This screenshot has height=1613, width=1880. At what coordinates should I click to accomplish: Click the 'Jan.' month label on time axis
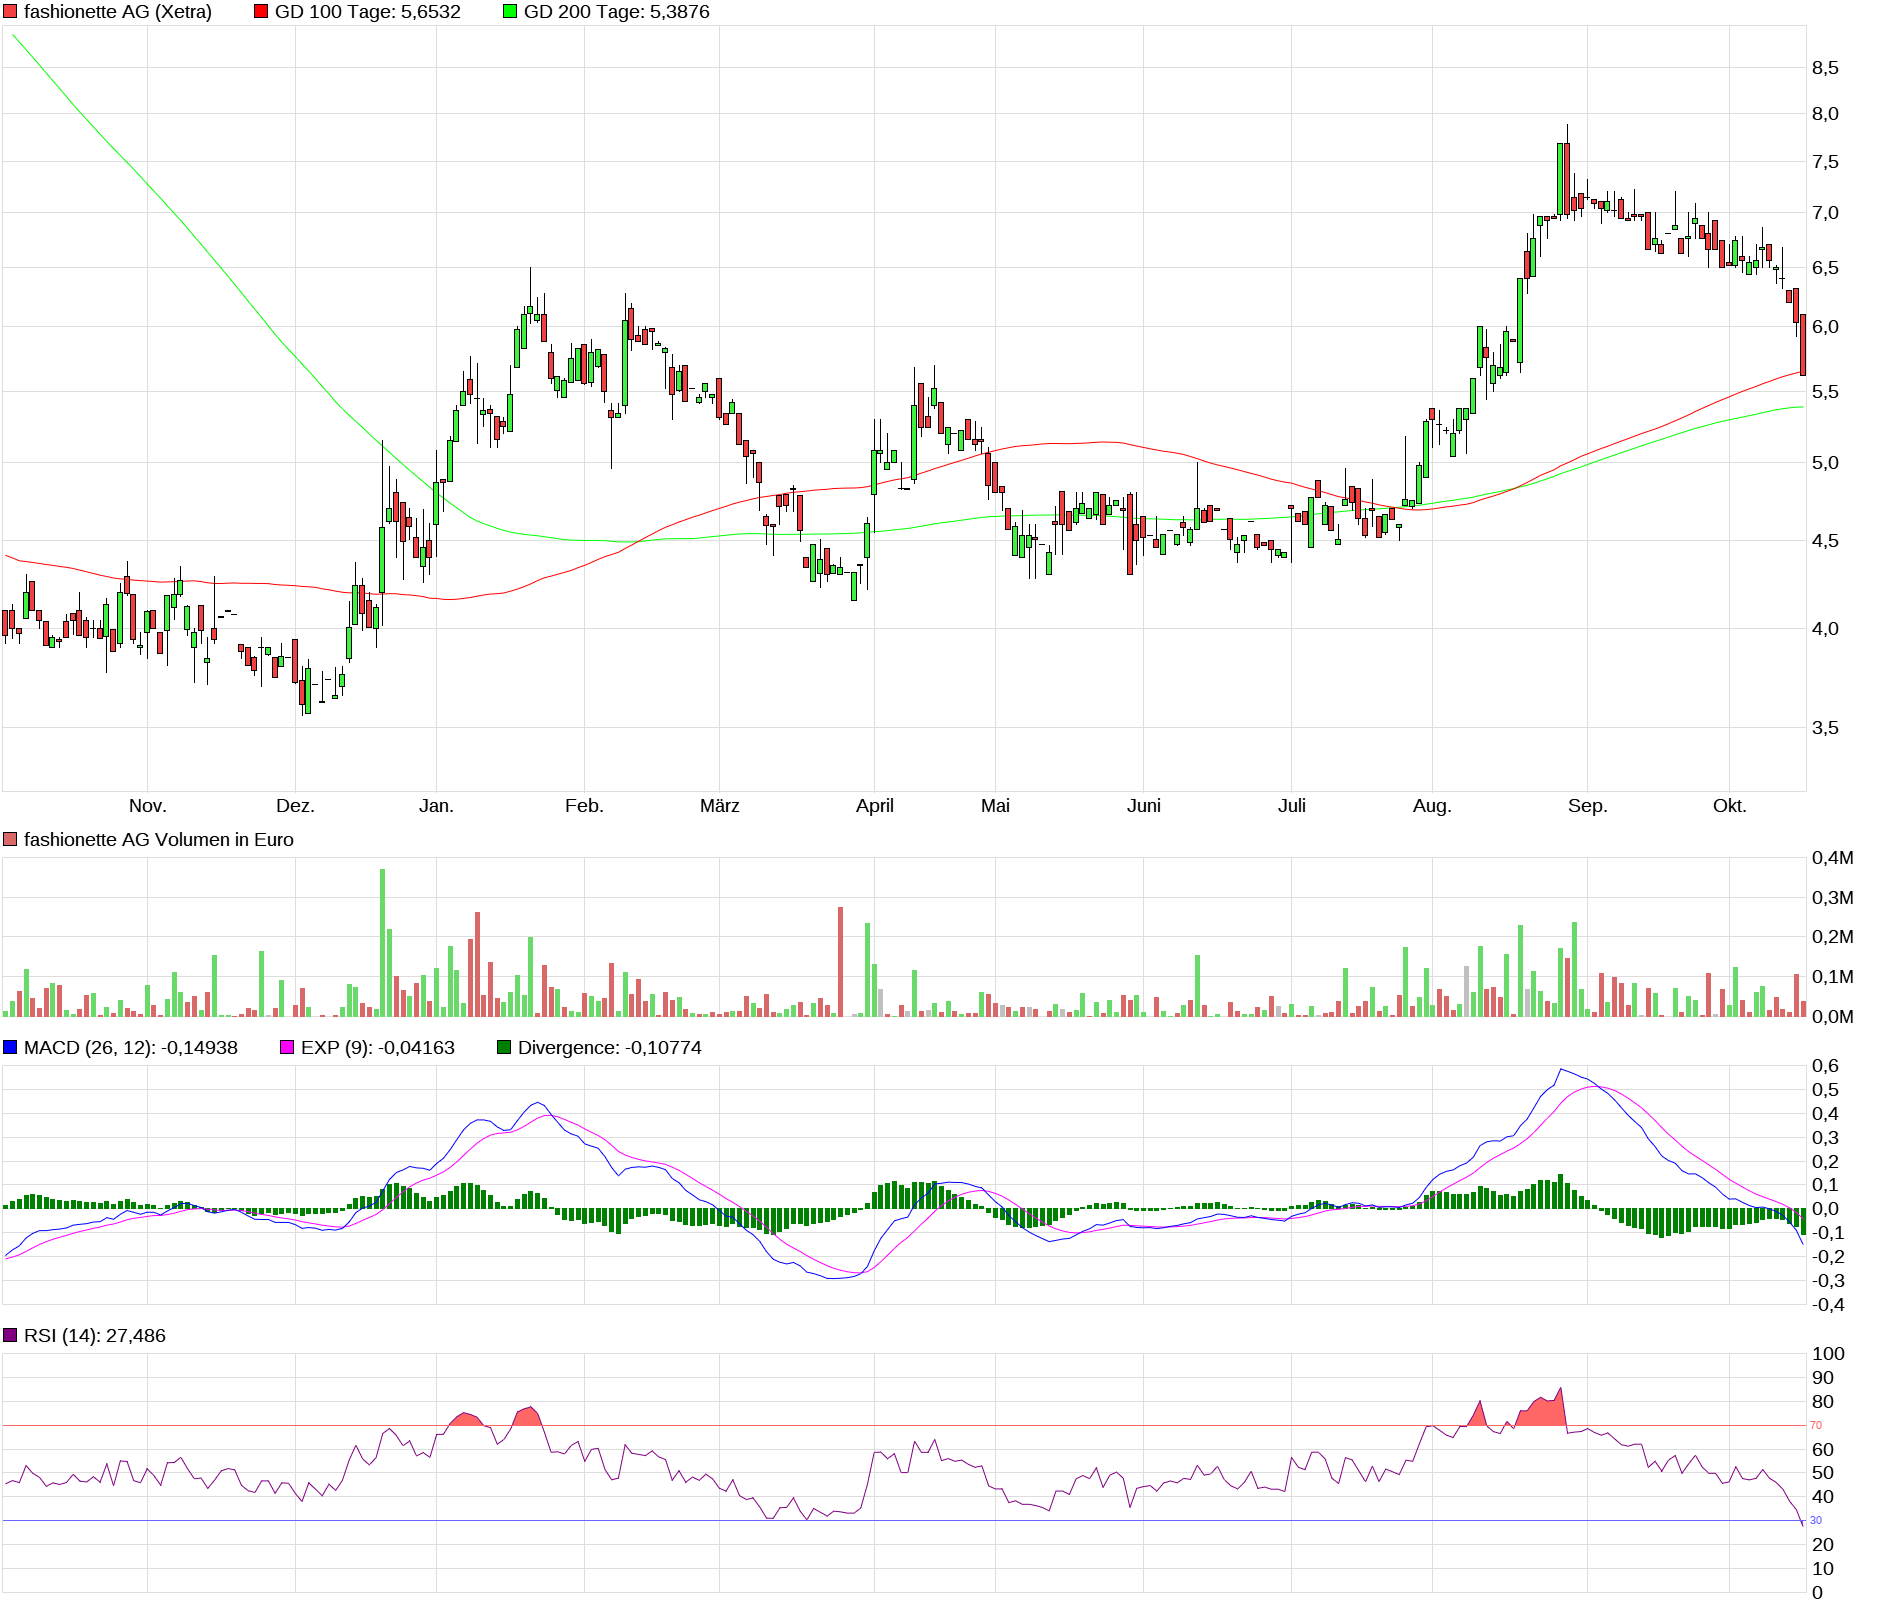point(436,806)
